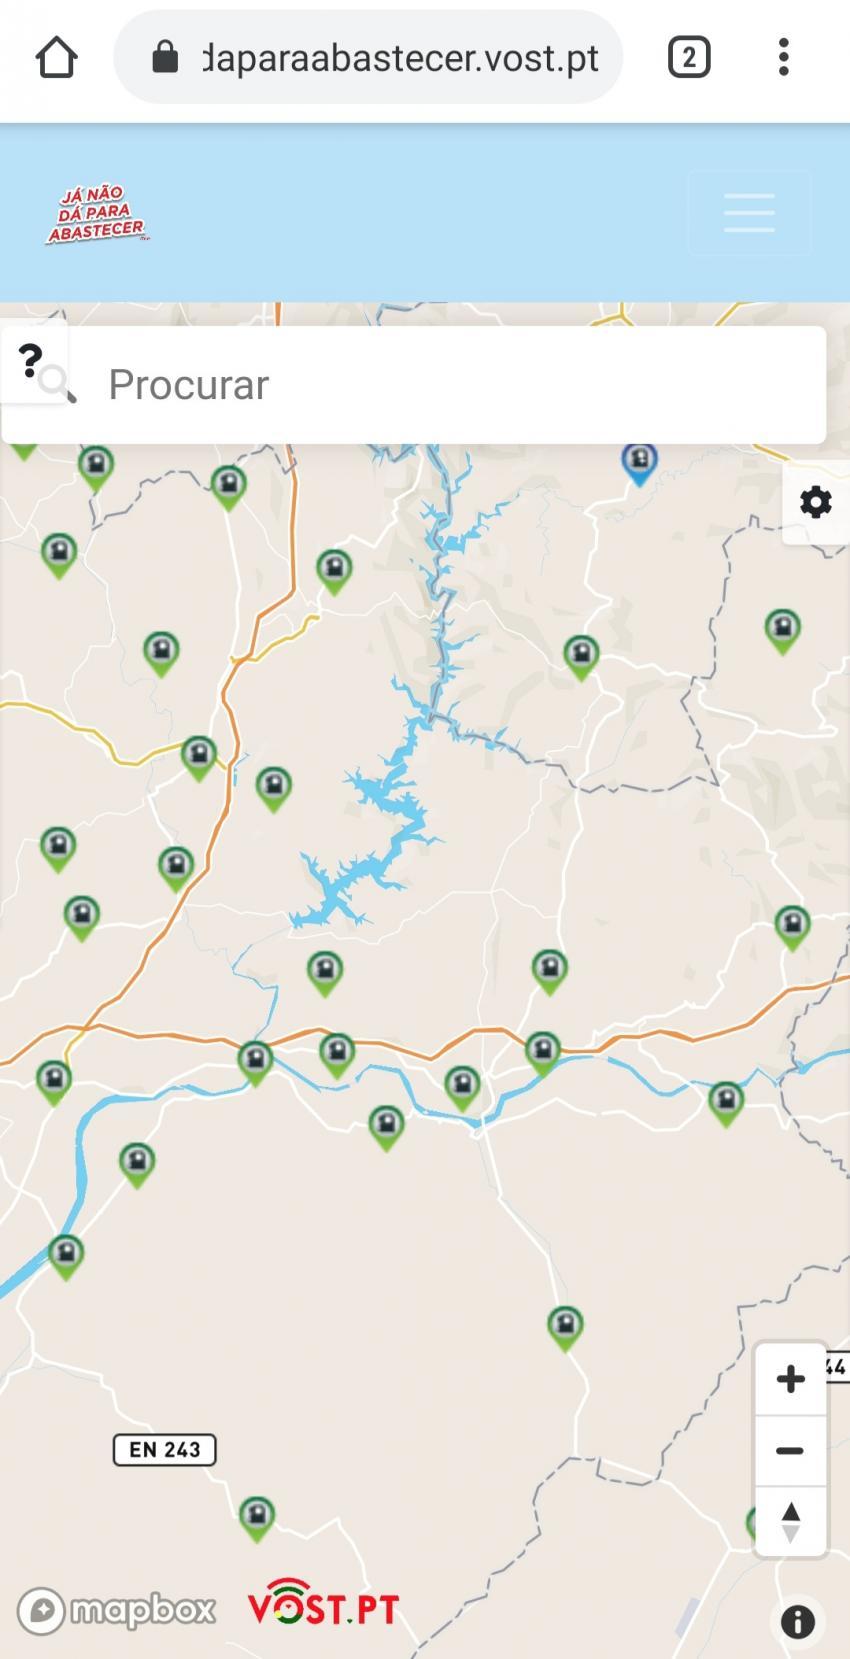The height and width of the screenshot is (1659, 850).
Task: Open the browser tab switcher showing 2
Action: 689,58
